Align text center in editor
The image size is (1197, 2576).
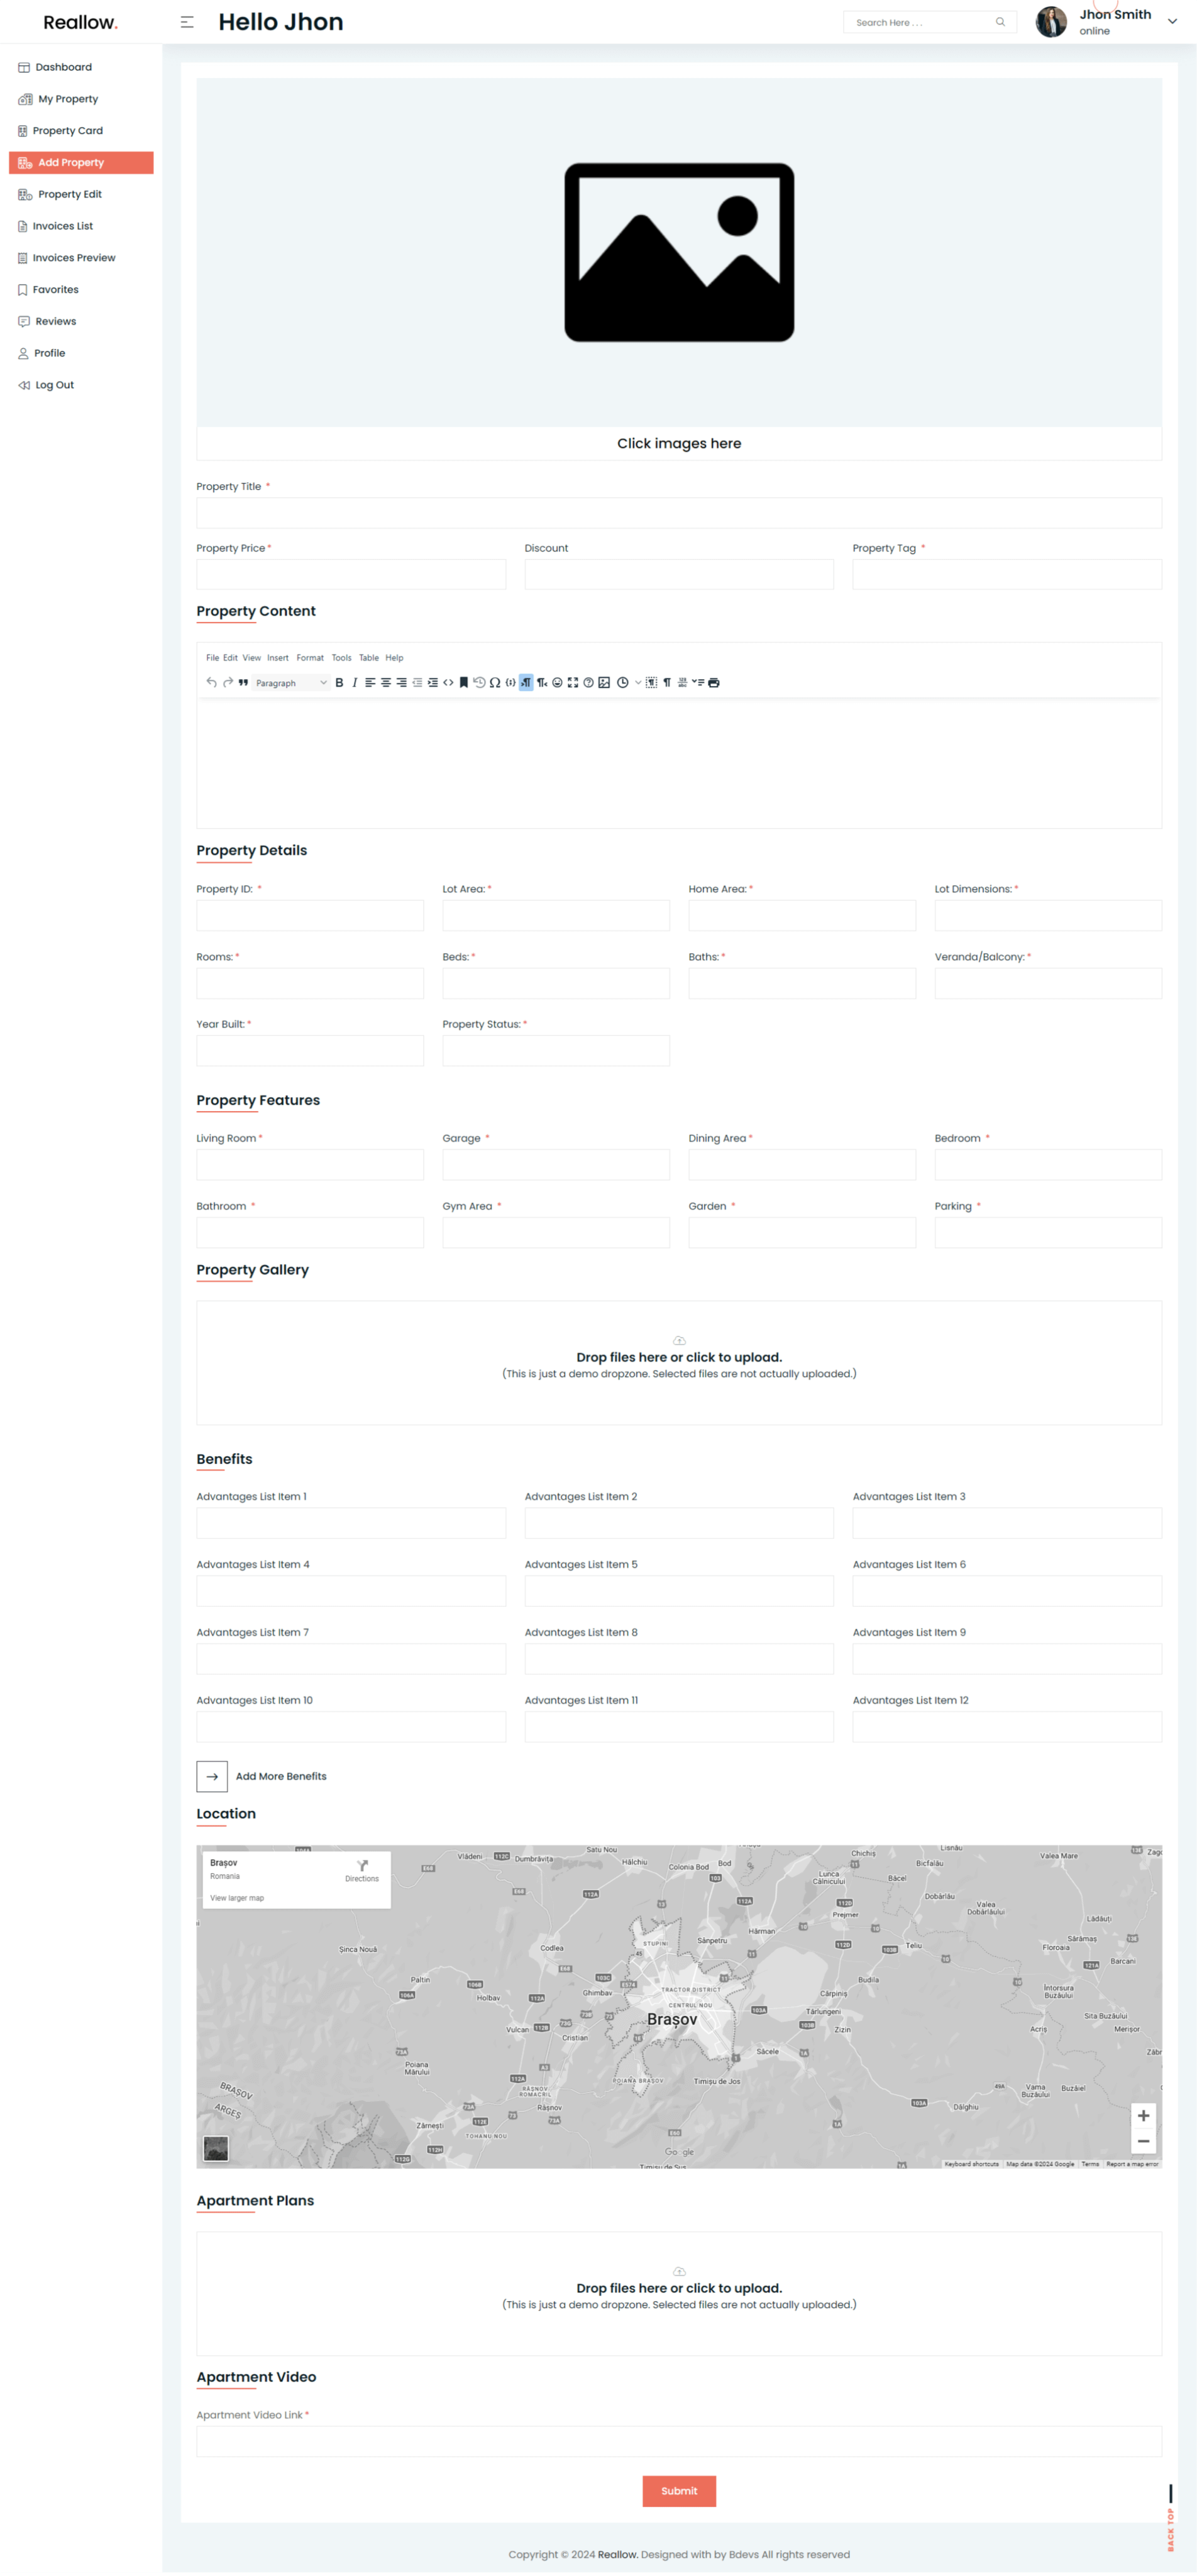click(x=386, y=682)
